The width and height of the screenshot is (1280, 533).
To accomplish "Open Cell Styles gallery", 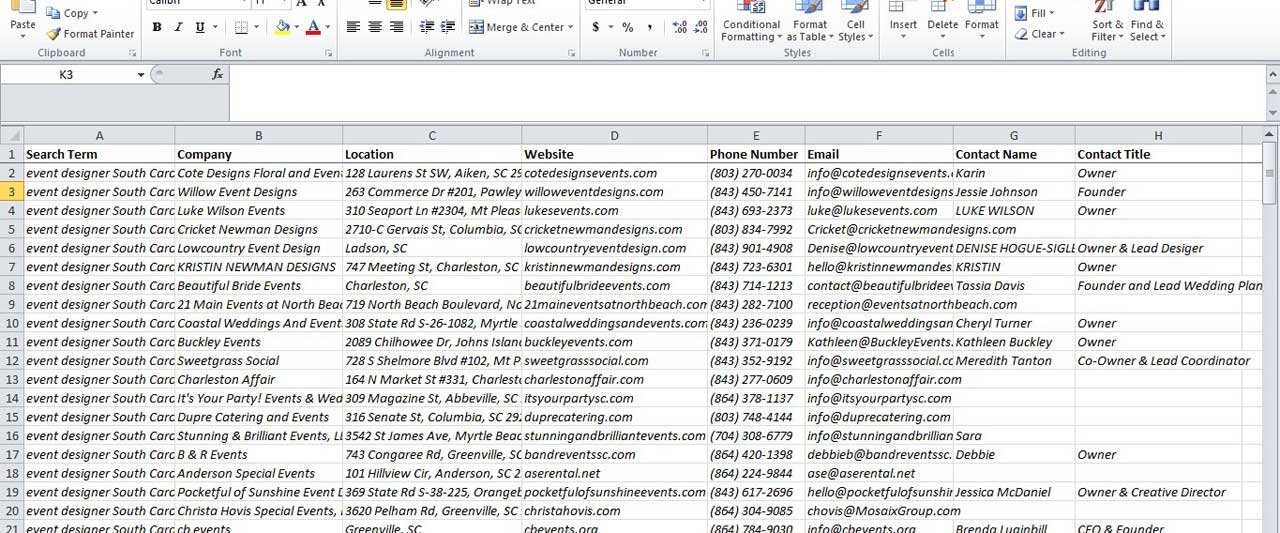I will point(855,22).
